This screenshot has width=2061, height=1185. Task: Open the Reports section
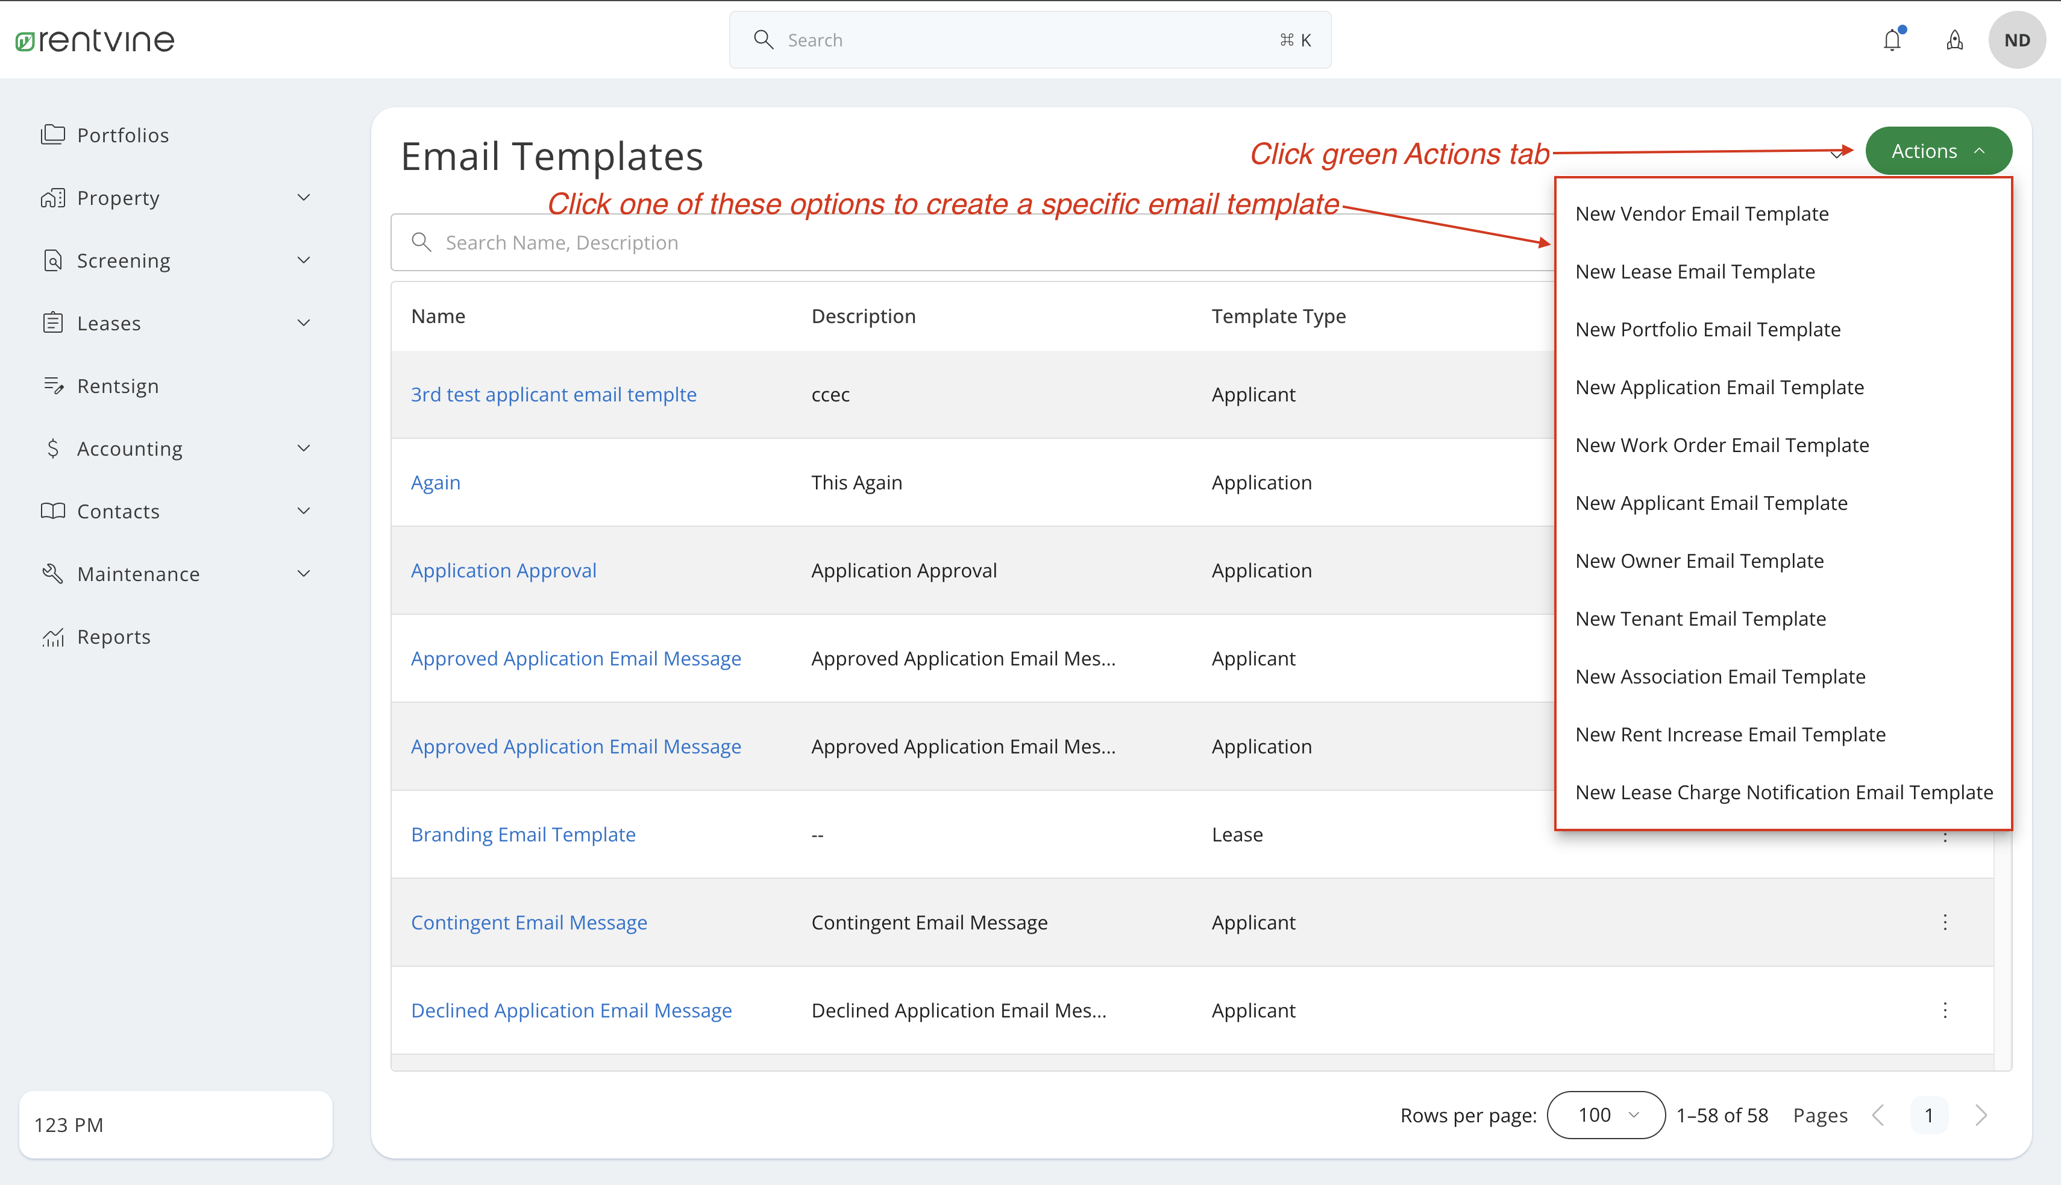coord(113,636)
